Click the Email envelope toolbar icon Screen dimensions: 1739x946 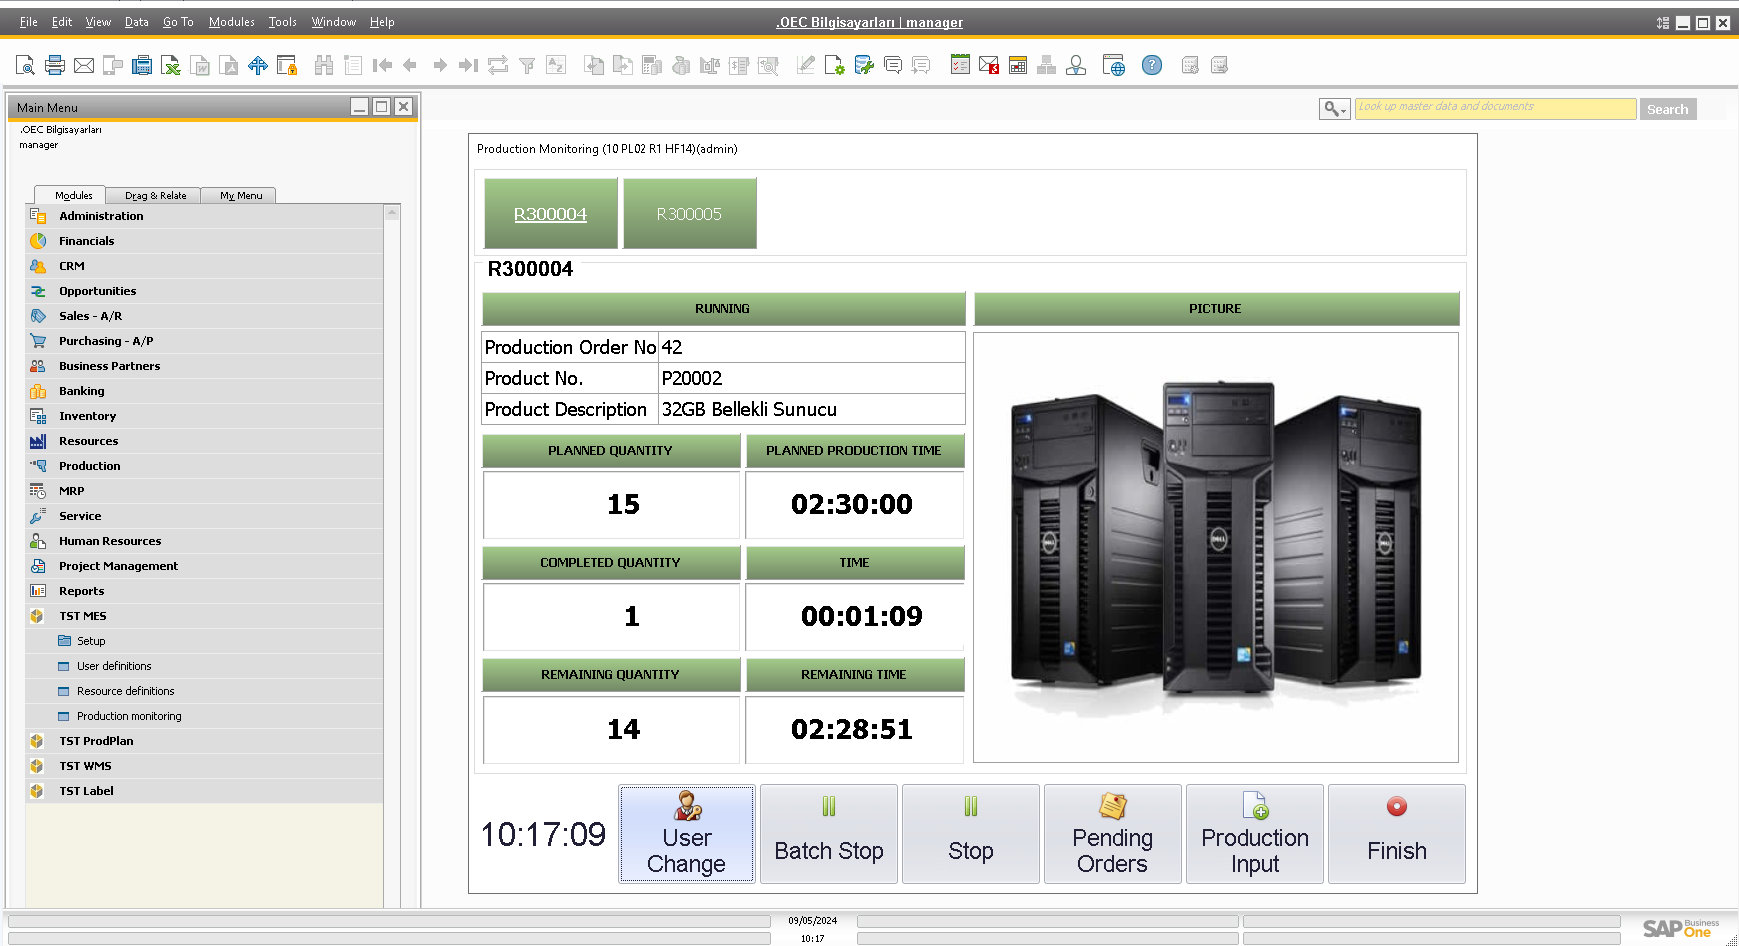pyautogui.click(x=84, y=66)
